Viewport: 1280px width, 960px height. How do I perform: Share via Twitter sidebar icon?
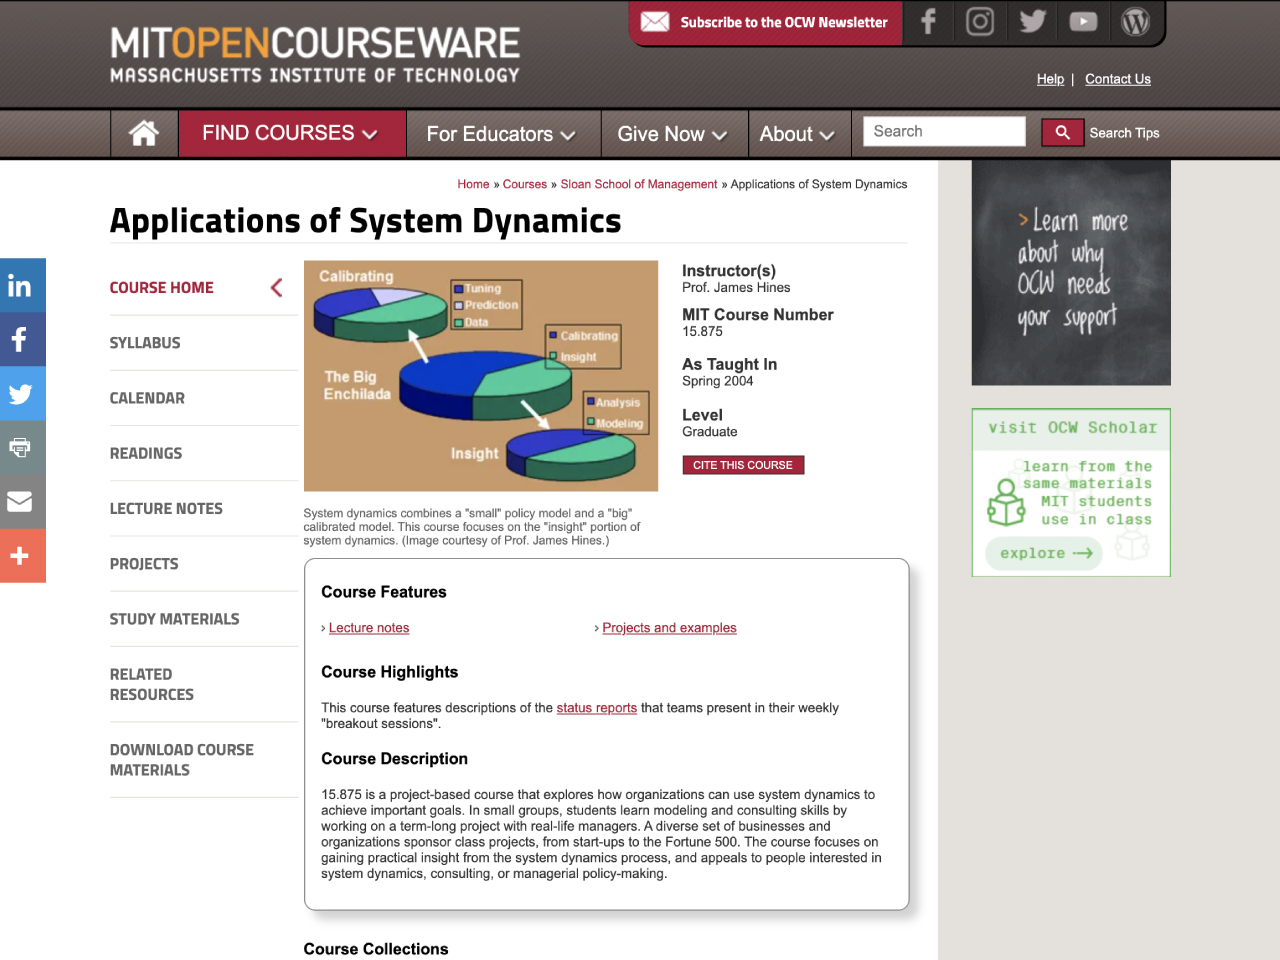[22, 393]
